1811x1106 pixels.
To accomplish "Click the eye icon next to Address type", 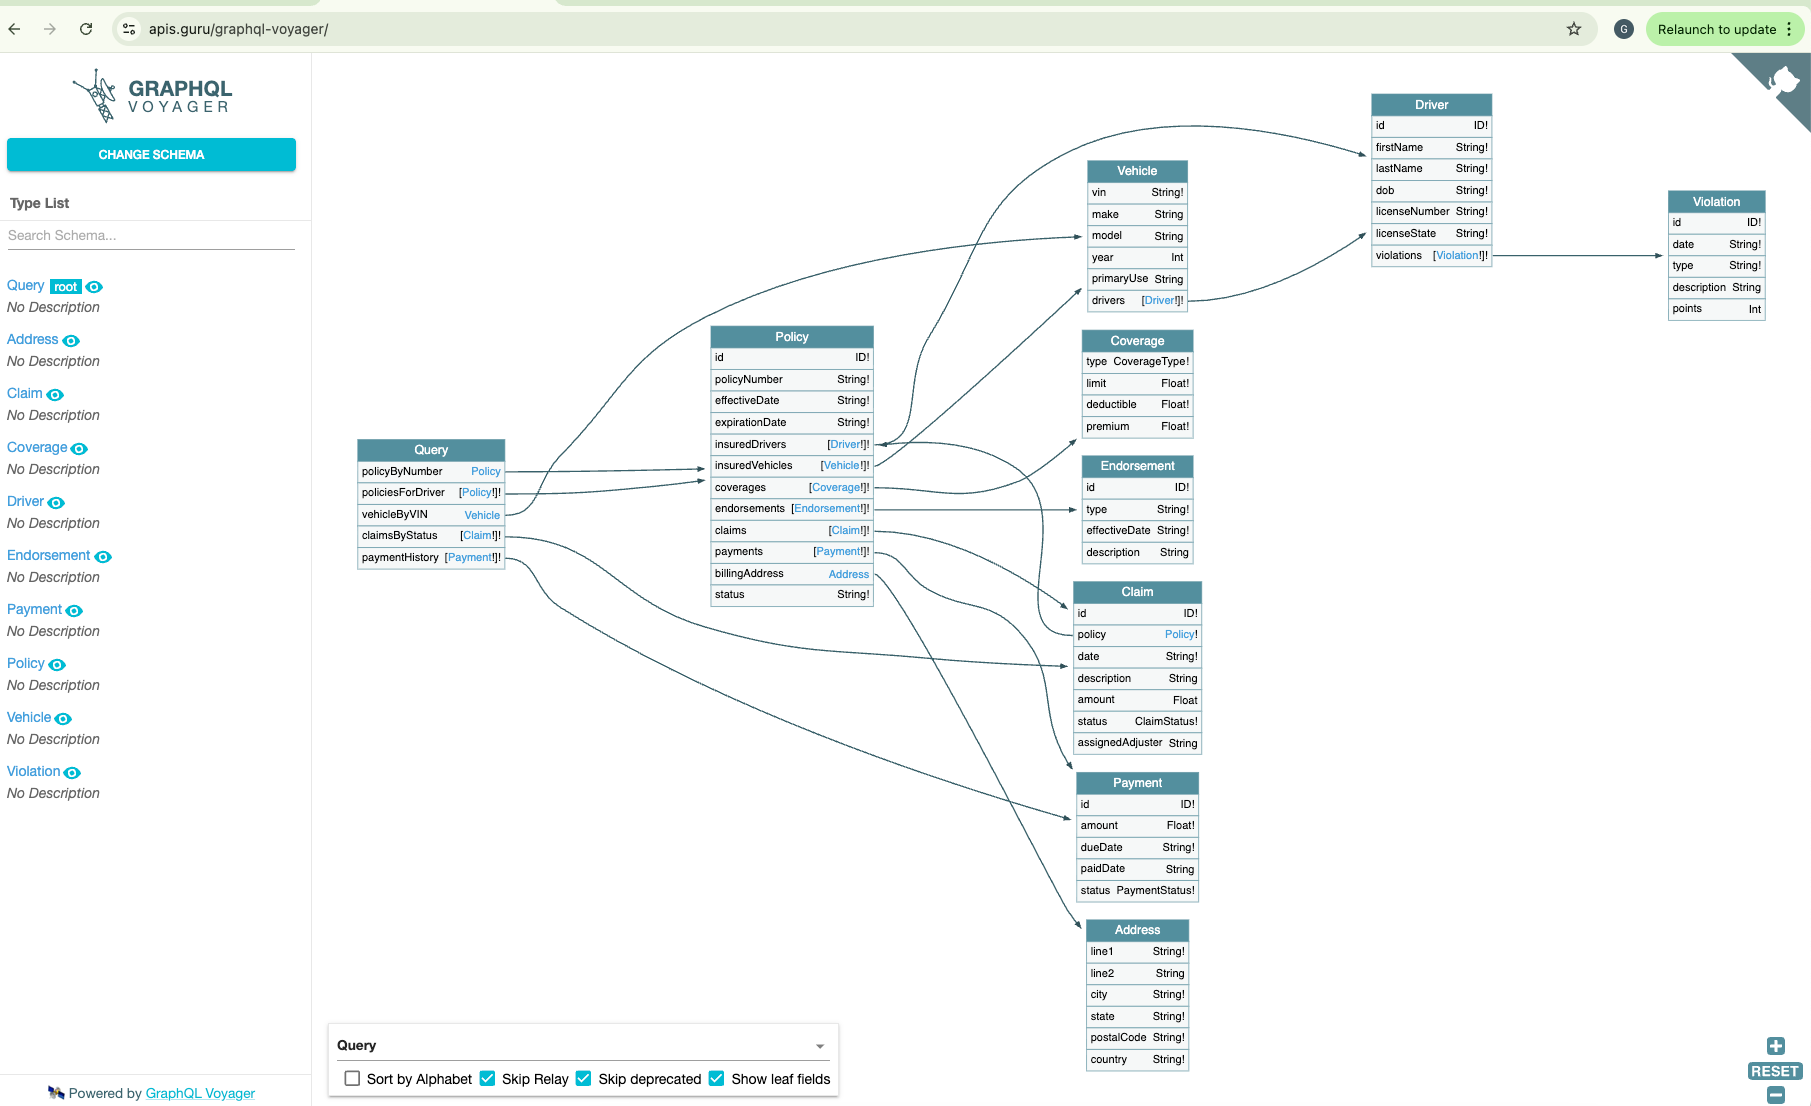I will point(71,341).
